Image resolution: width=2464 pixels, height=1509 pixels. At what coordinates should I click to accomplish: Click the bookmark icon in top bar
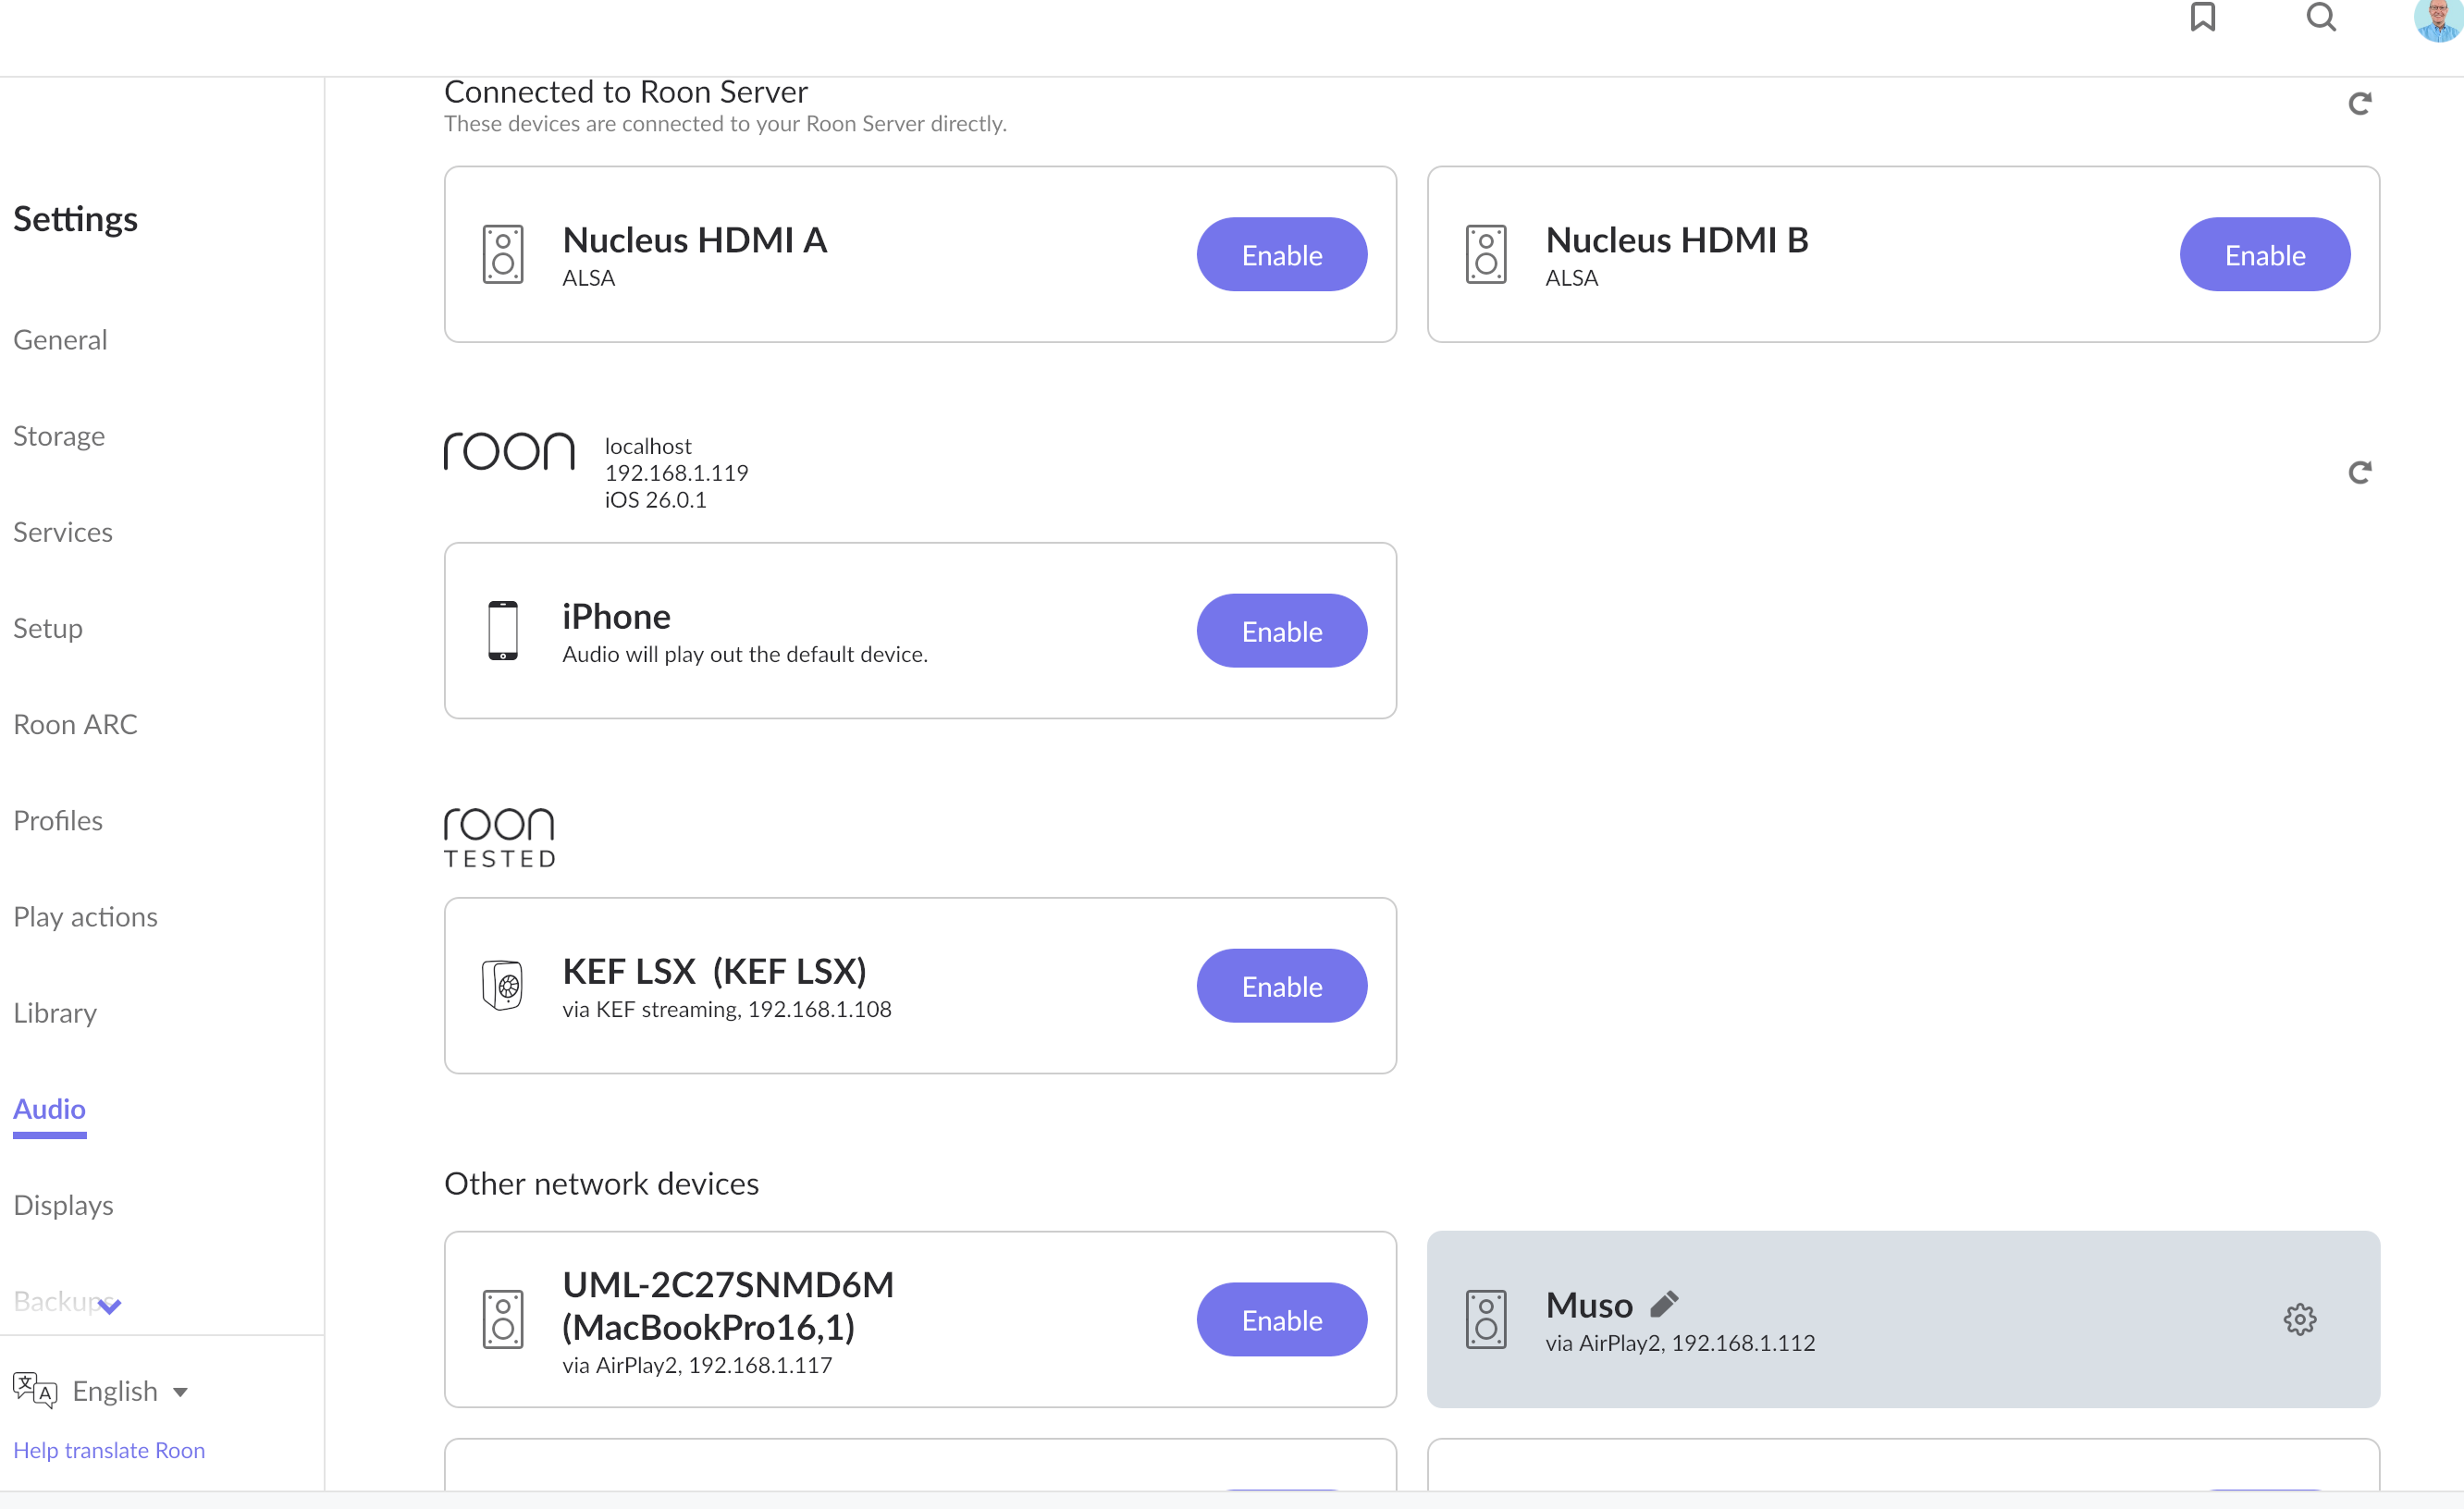pyautogui.click(x=2203, y=17)
